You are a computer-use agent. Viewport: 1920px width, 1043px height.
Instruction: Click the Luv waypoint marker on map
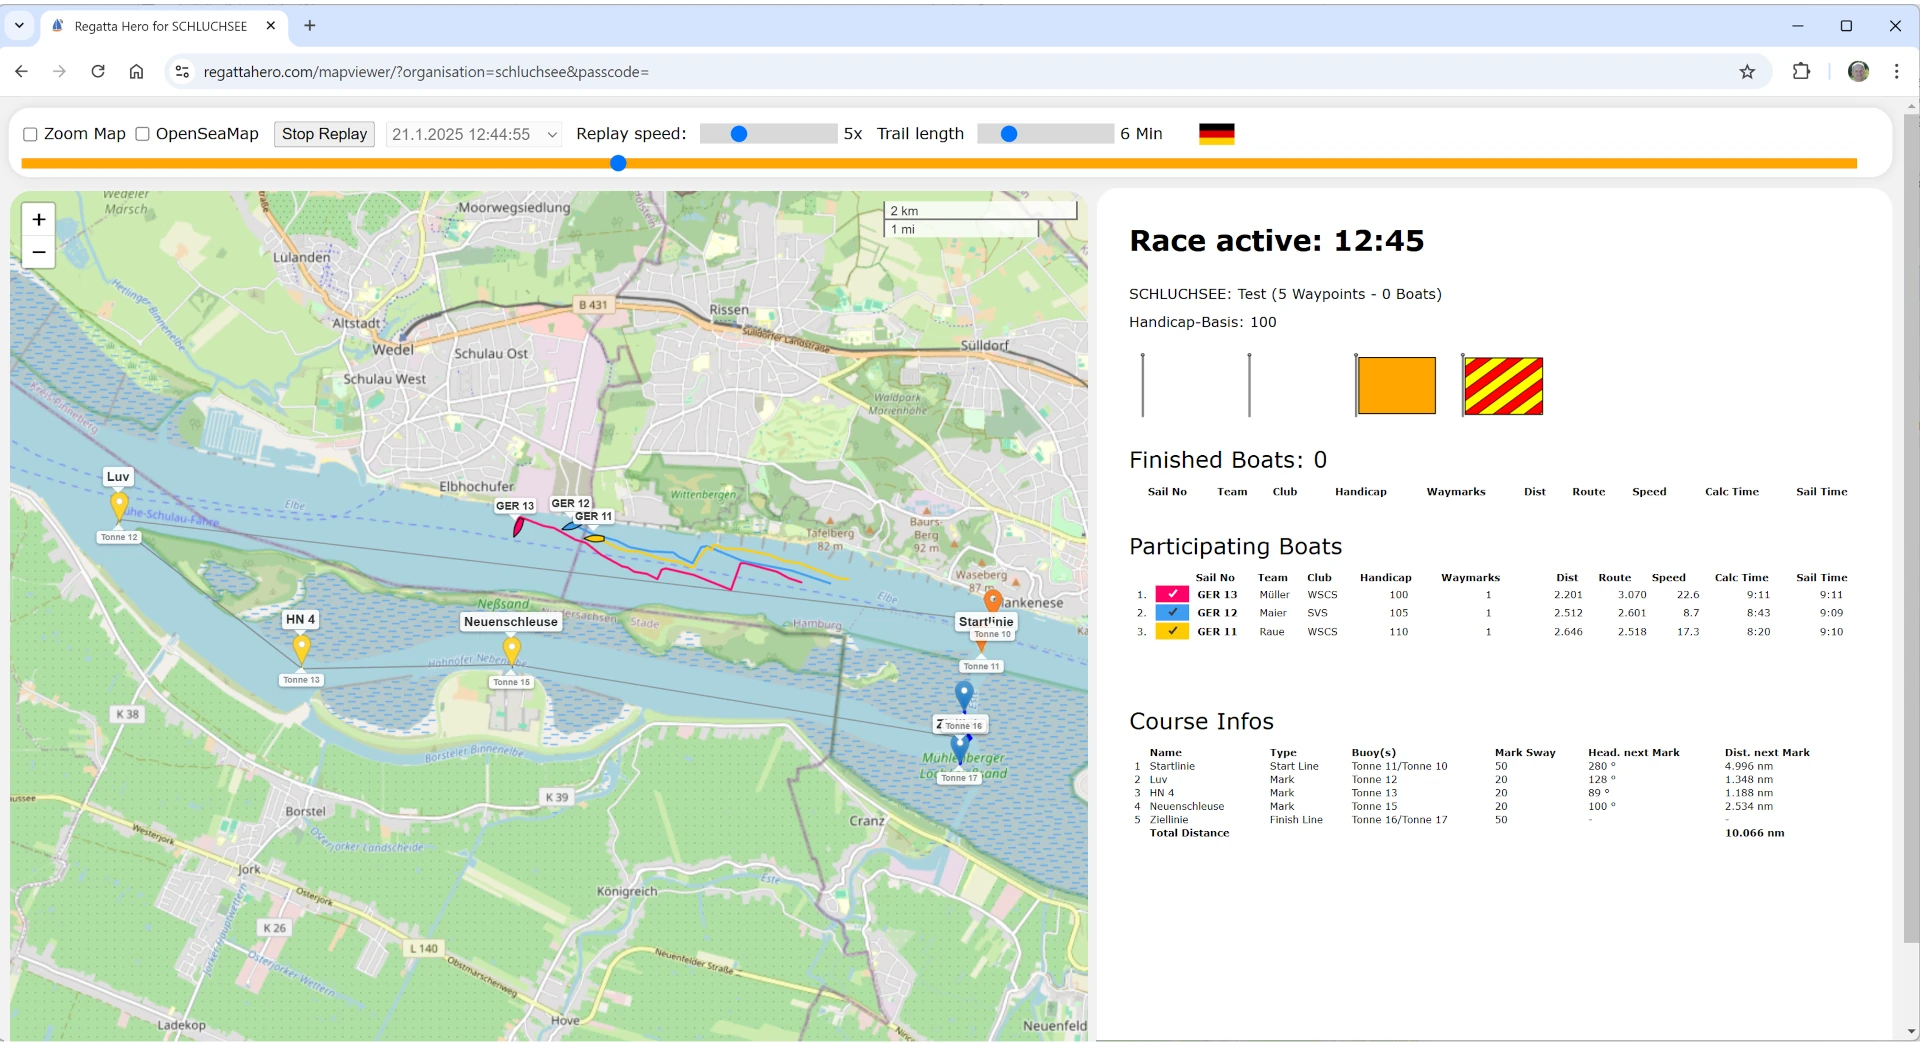pyautogui.click(x=119, y=505)
